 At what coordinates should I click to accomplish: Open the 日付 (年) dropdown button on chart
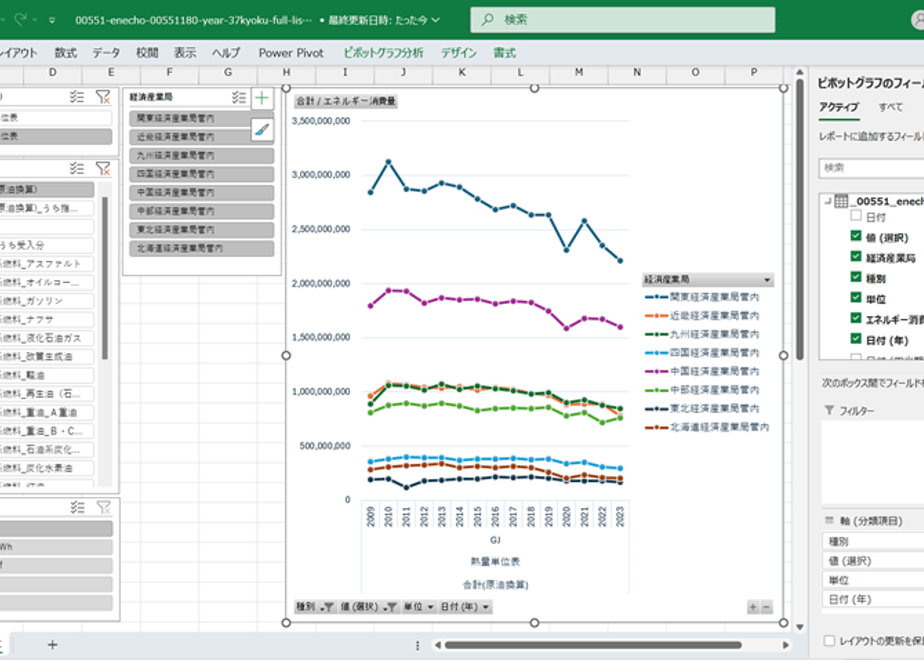click(x=464, y=607)
